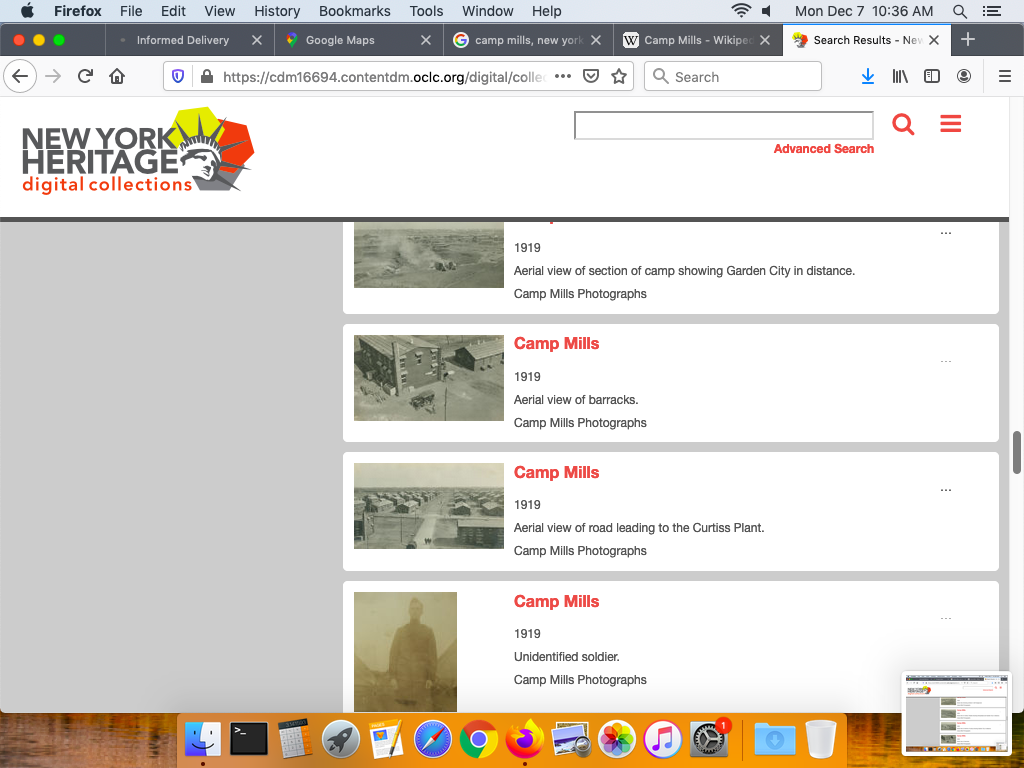Screen dimensions: 1024x768
Task: Bookmark this page with the star icon
Action: [x=619, y=77]
